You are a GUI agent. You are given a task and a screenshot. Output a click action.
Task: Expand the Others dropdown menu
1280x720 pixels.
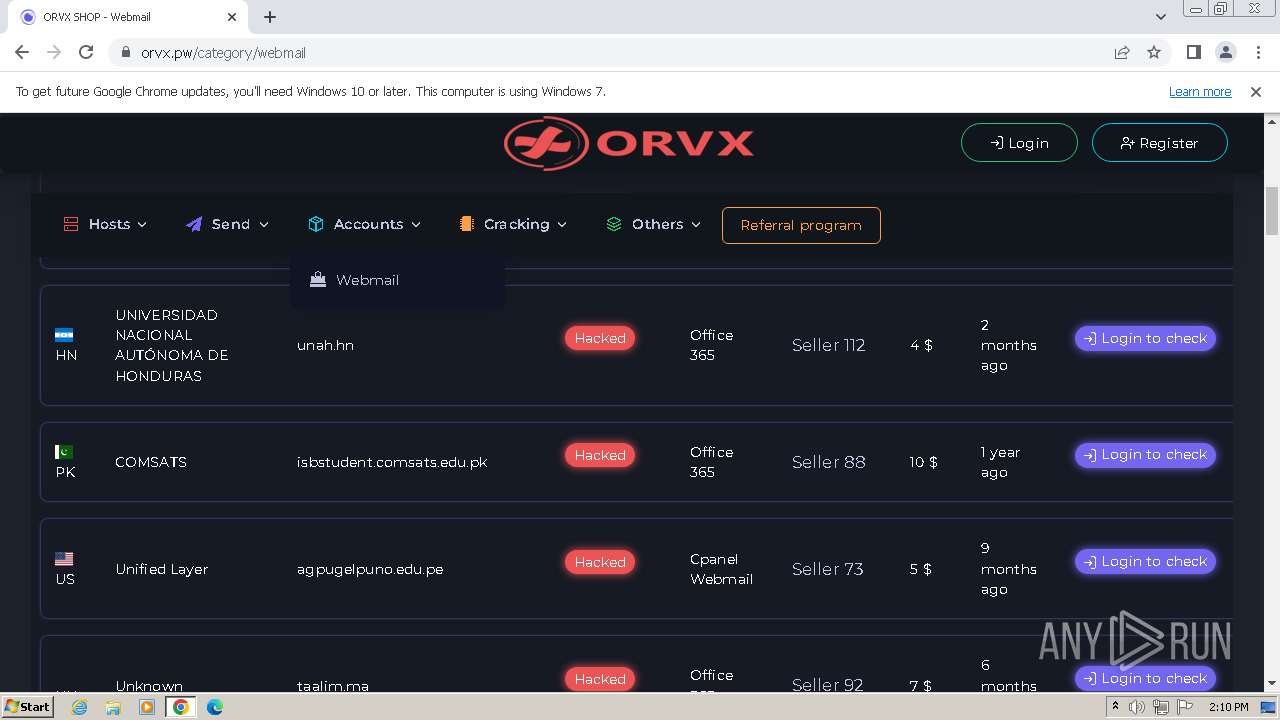point(653,224)
